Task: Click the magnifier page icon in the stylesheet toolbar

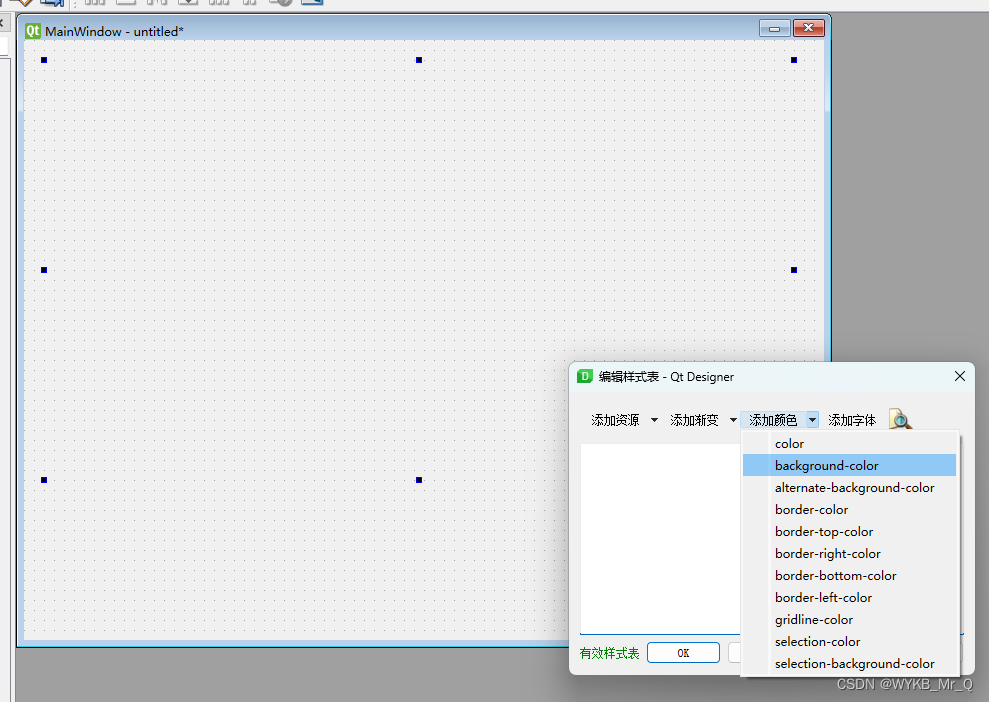Action: (x=900, y=419)
